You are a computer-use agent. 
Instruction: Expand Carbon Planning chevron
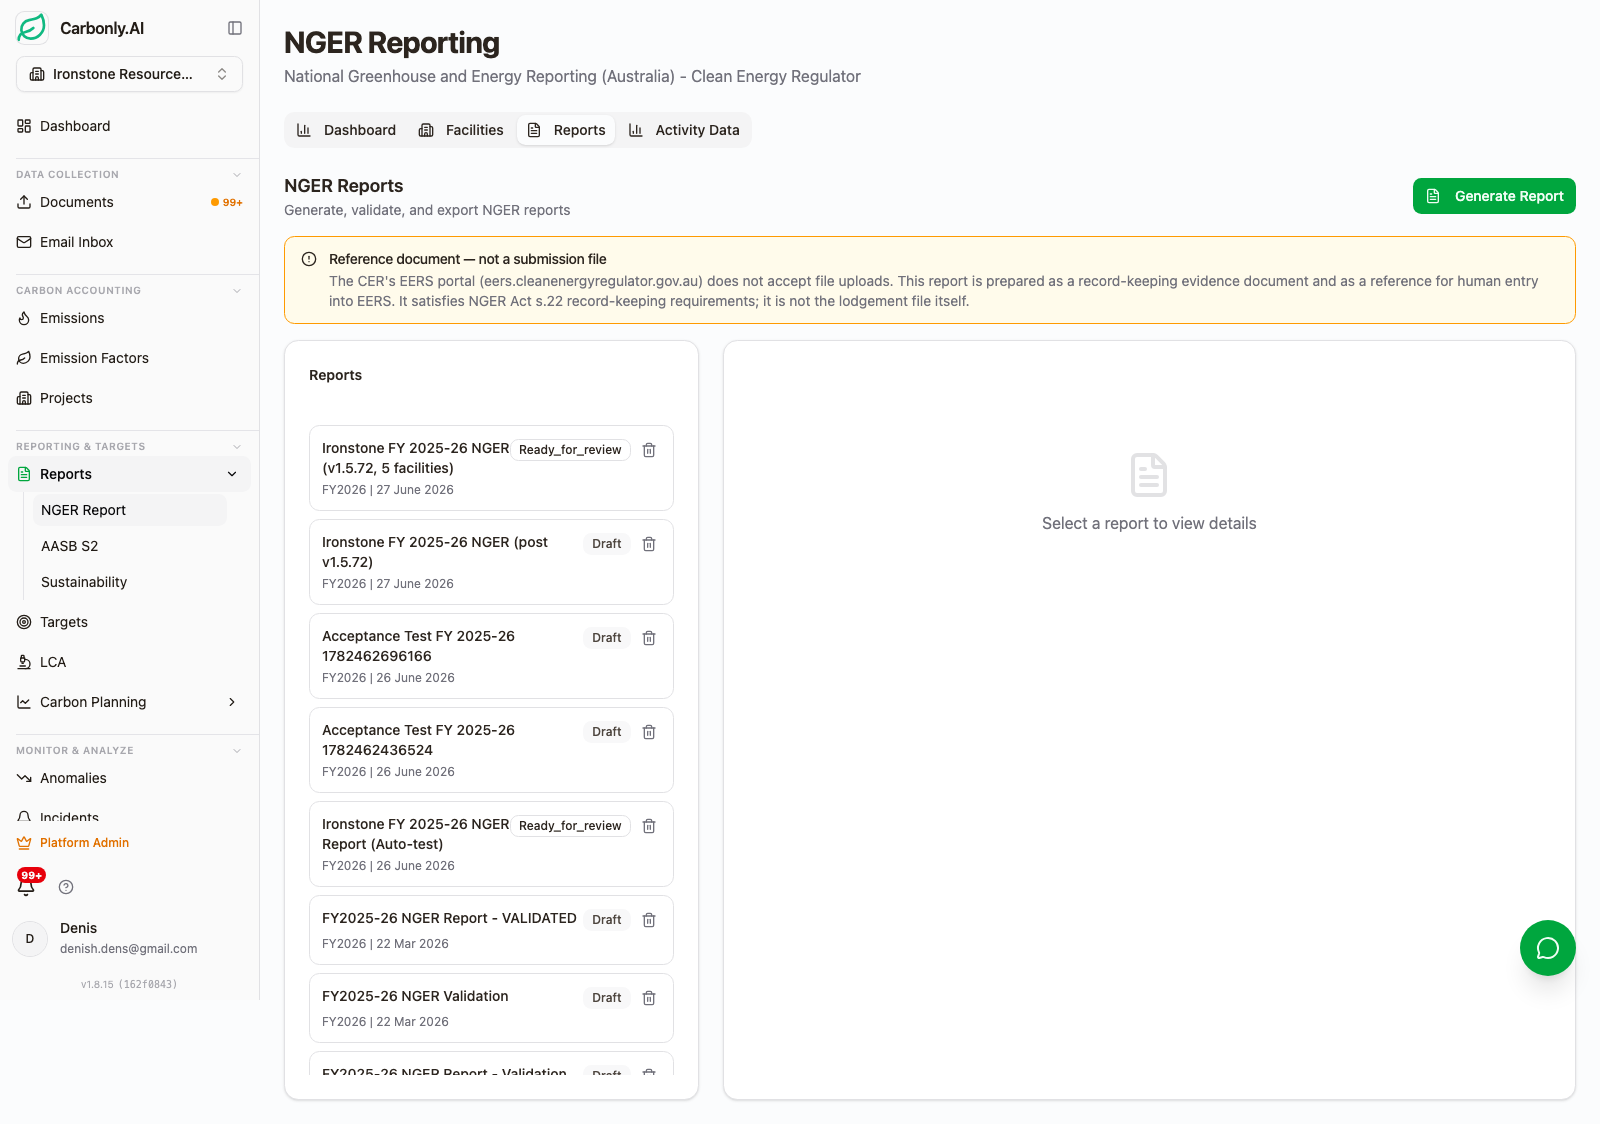pos(232,702)
